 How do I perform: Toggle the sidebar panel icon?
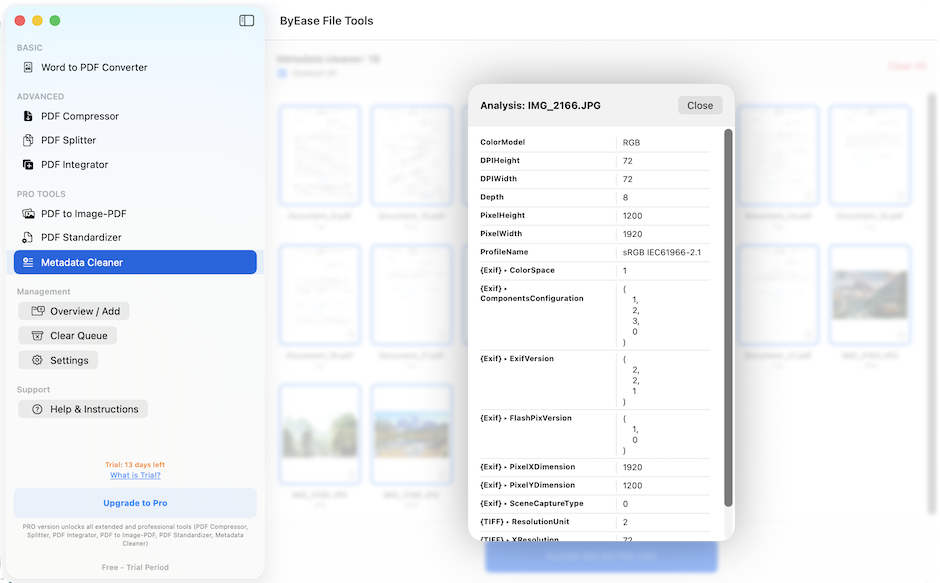[x=246, y=20]
